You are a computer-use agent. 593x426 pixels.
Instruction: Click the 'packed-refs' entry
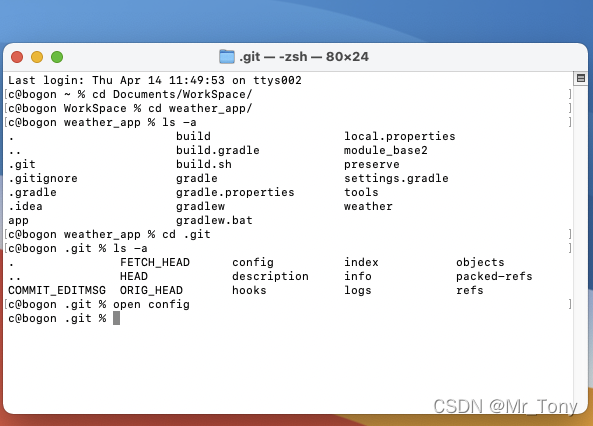point(494,276)
